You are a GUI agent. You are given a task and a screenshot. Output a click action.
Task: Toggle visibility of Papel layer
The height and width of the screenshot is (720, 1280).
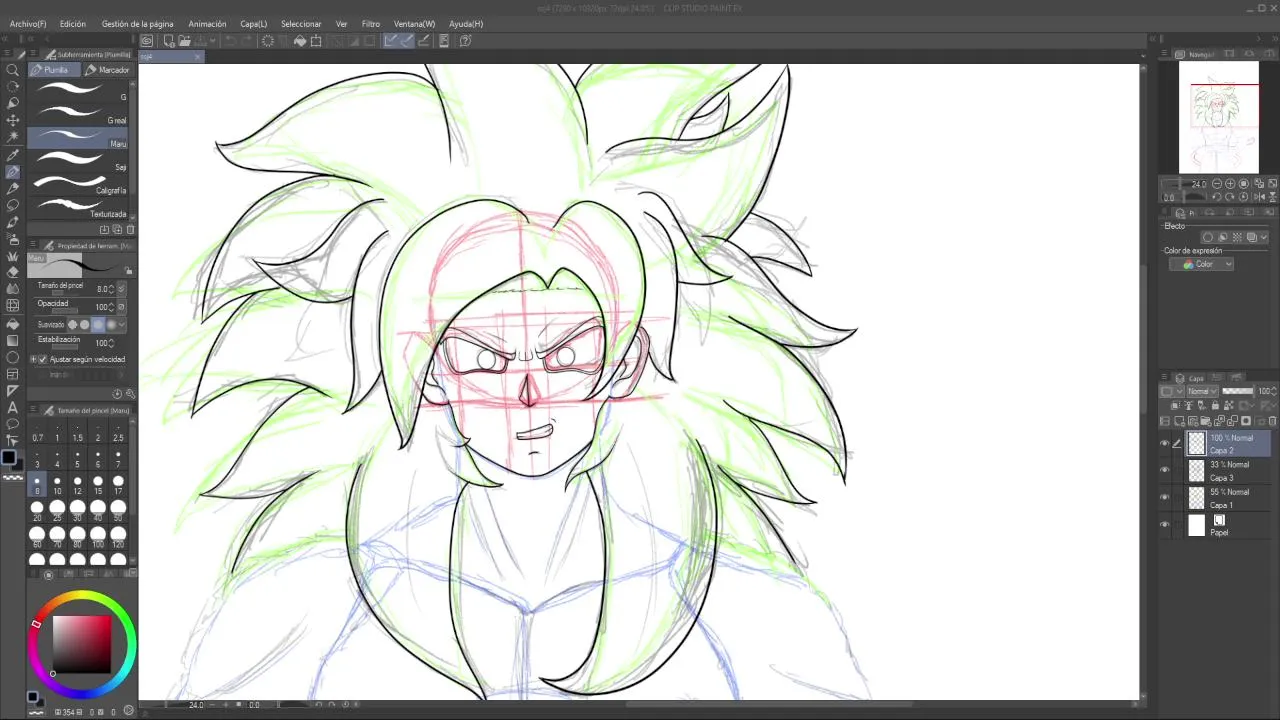1164,525
